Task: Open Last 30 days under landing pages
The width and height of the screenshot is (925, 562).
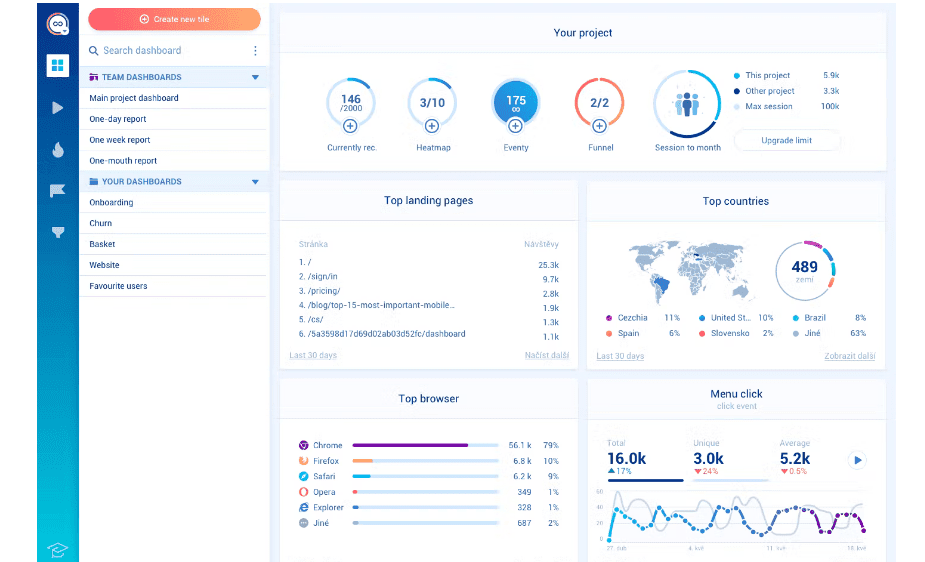Action: point(313,356)
